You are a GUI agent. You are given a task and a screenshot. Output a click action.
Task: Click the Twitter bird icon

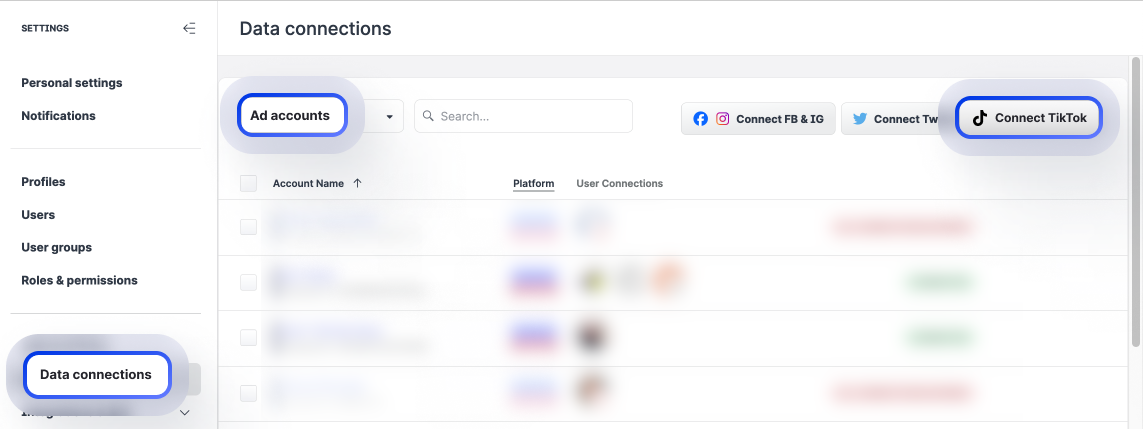coord(859,119)
